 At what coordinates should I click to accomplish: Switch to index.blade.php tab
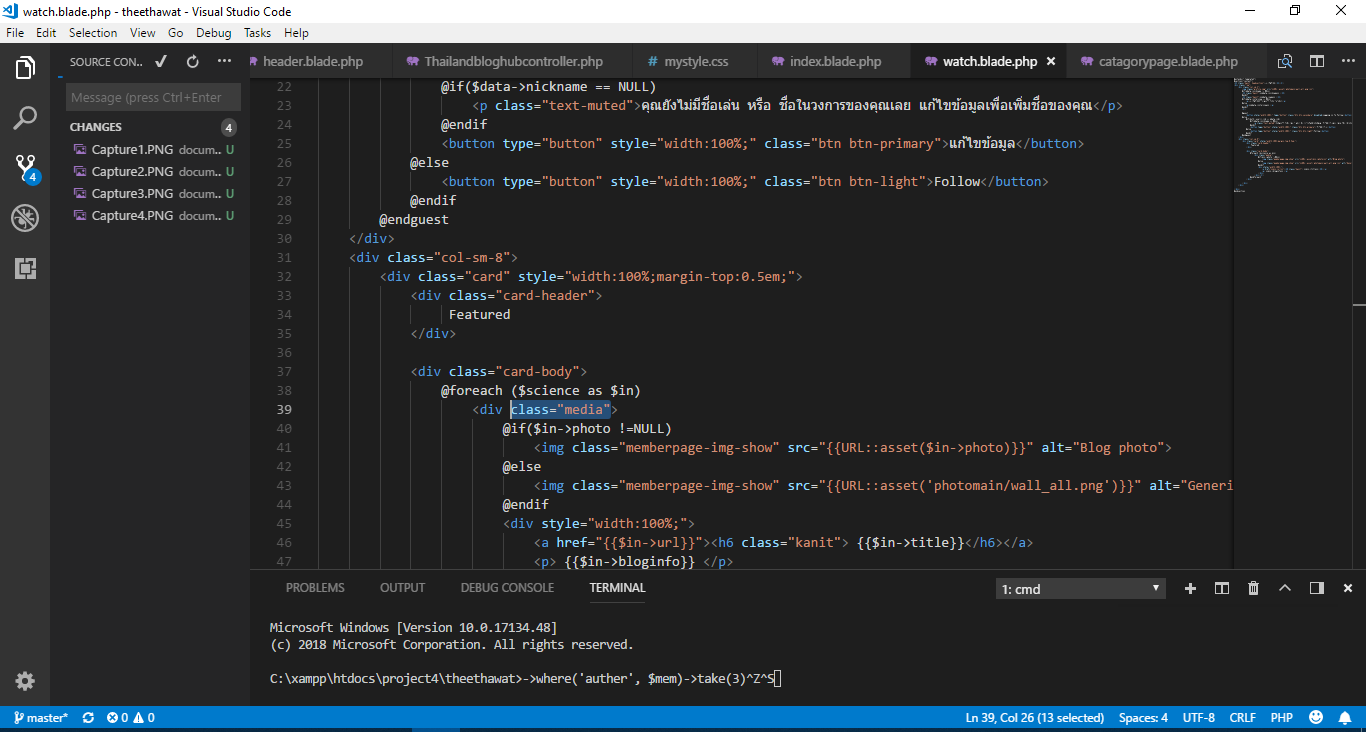pyautogui.click(x=835, y=61)
